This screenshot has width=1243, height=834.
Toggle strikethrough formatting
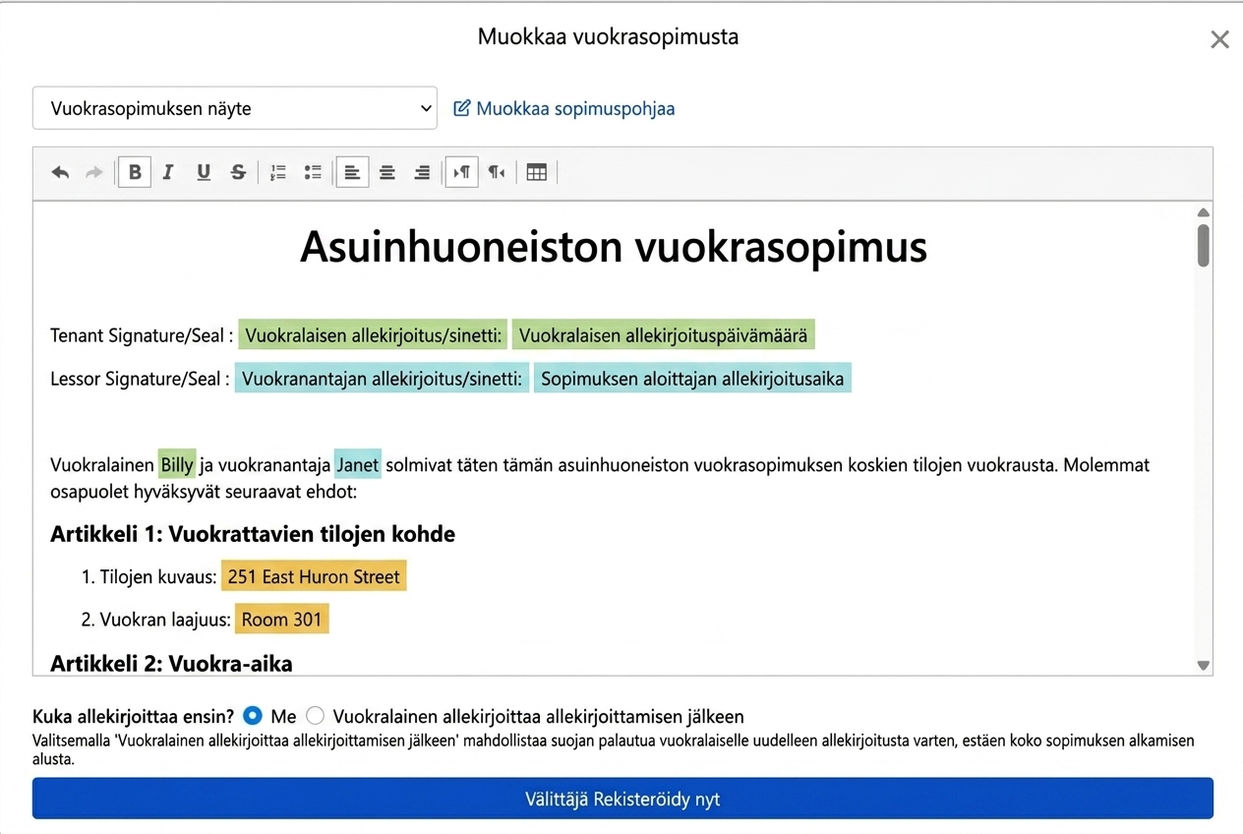[x=238, y=172]
